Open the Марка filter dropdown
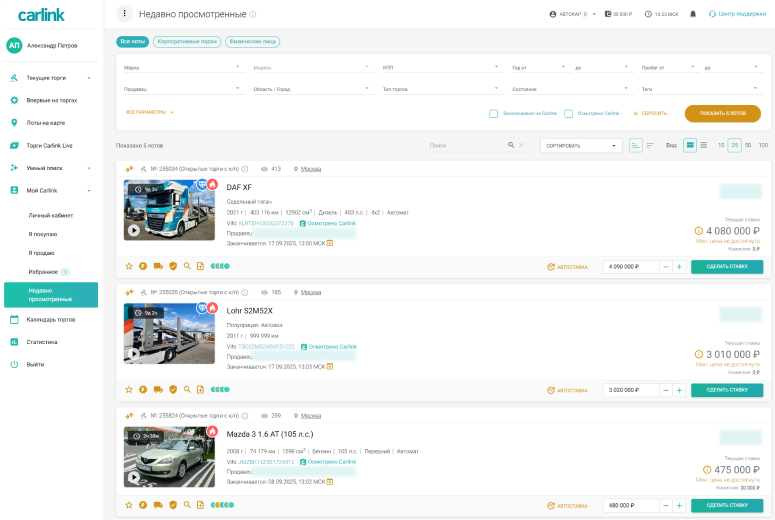The height and width of the screenshot is (520, 775). [181, 68]
